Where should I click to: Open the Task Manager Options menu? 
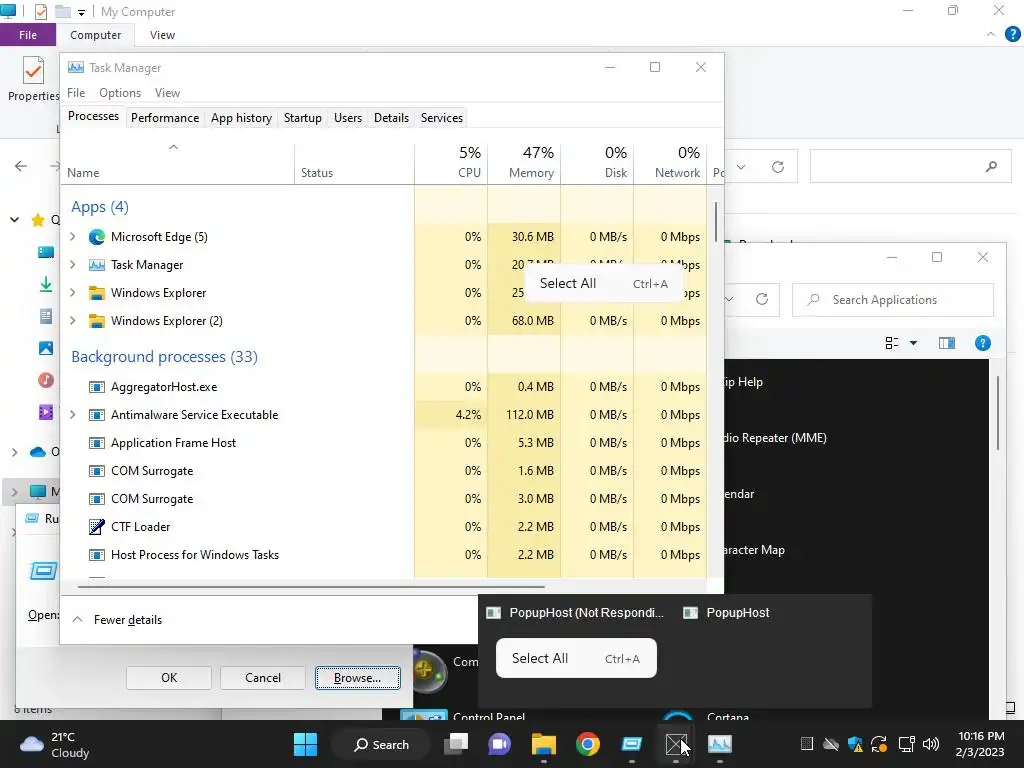click(120, 93)
